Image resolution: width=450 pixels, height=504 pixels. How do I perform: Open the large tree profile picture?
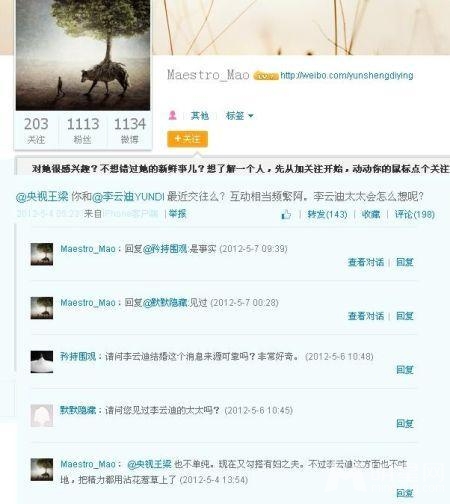(83, 55)
